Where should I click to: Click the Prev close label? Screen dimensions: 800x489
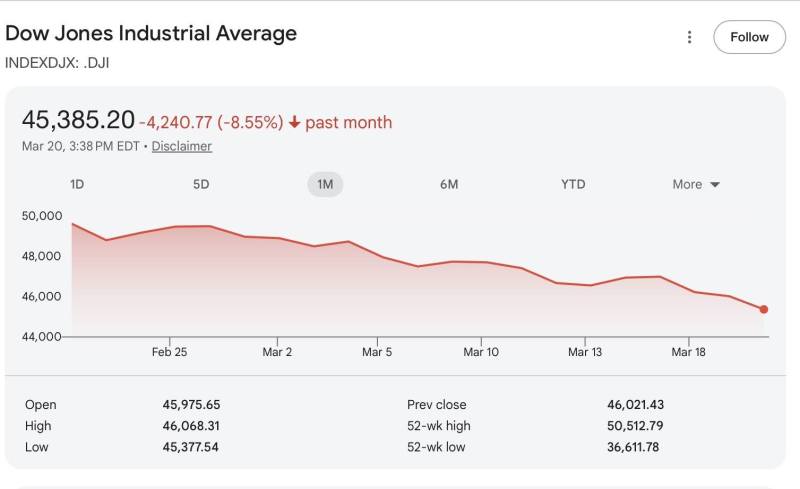[437, 405]
